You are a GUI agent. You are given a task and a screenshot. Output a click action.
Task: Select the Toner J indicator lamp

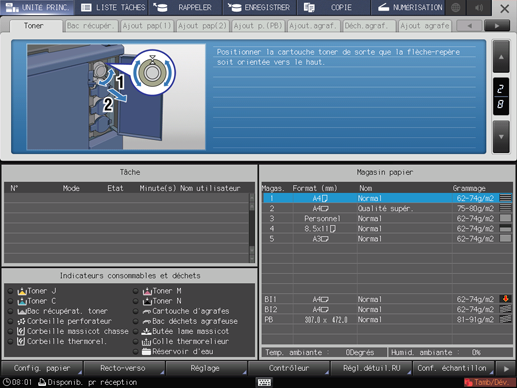[x=10, y=291]
